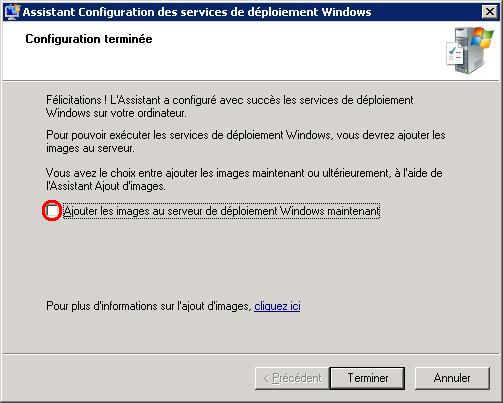The height and width of the screenshot is (403, 503).
Task: Click the 'Vous avez le choix' paragraph
Action: click(x=244, y=179)
